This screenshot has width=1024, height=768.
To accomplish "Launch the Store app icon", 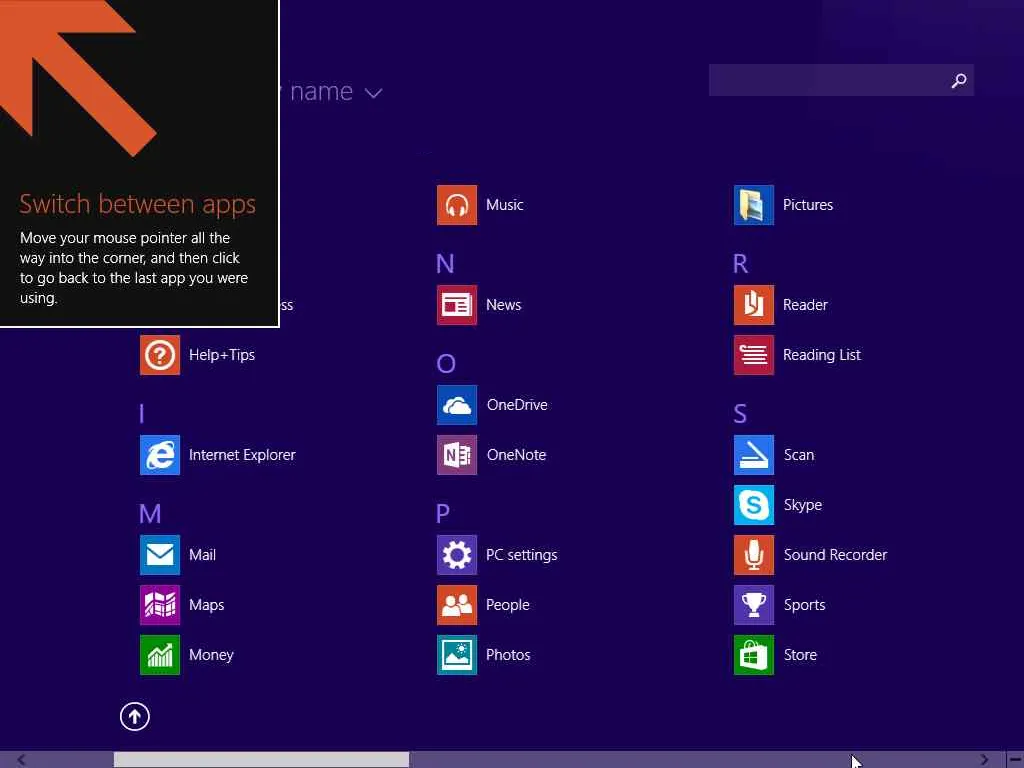I will pos(754,655).
